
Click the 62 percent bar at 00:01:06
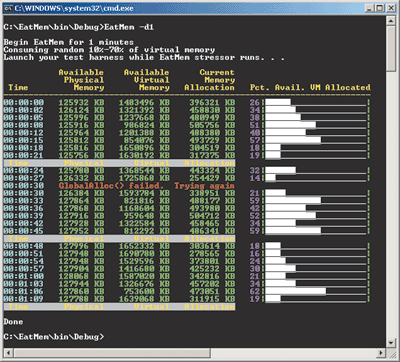[296, 291]
